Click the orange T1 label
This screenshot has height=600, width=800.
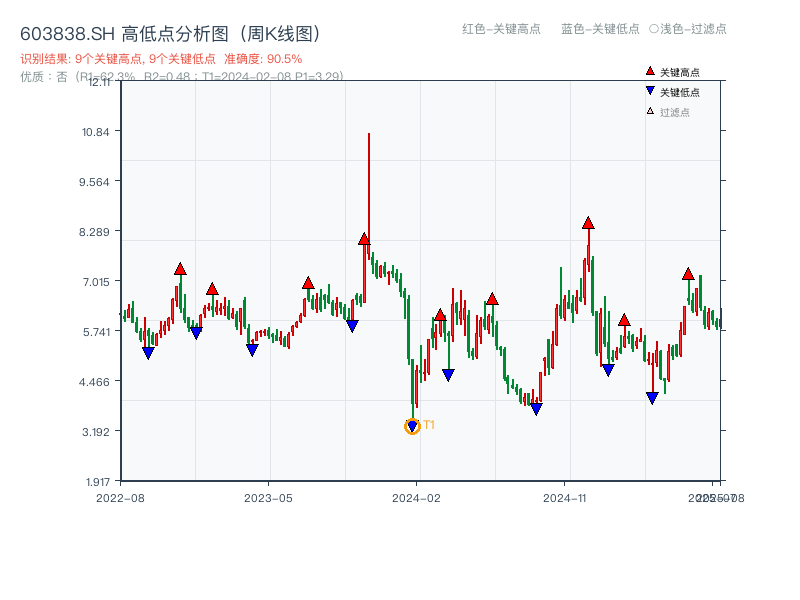click(429, 425)
